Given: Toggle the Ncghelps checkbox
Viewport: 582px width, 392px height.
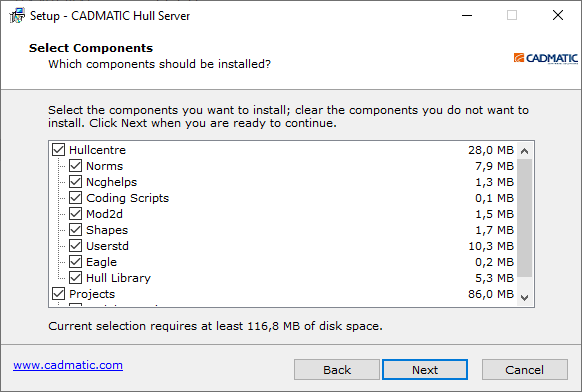Looking at the screenshot, I should coord(75,182).
